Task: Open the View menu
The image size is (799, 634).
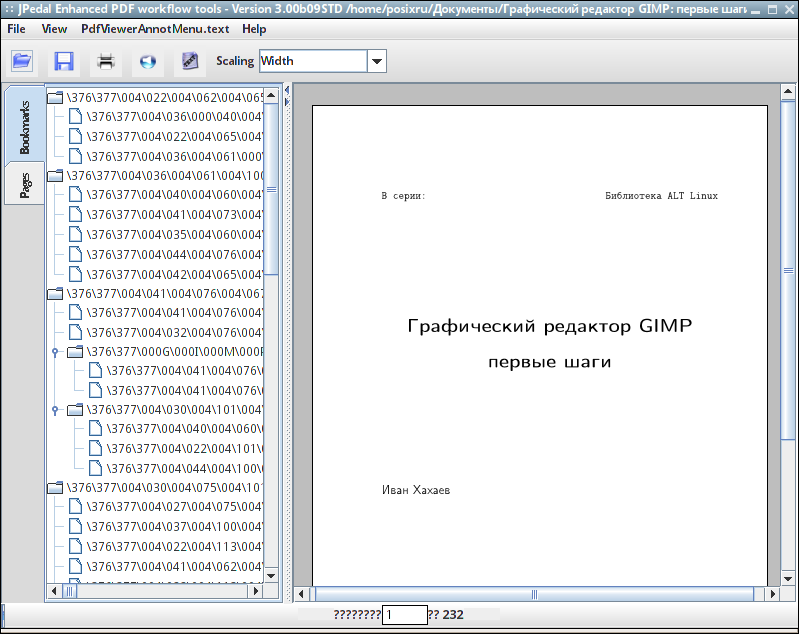Action: pyautogui.click(x=54, y=29)
